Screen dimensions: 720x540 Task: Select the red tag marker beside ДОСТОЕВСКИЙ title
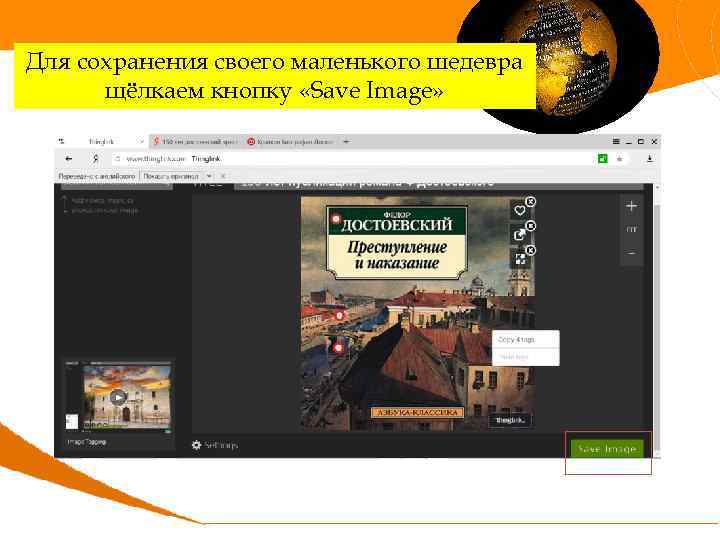pos(336,219)
